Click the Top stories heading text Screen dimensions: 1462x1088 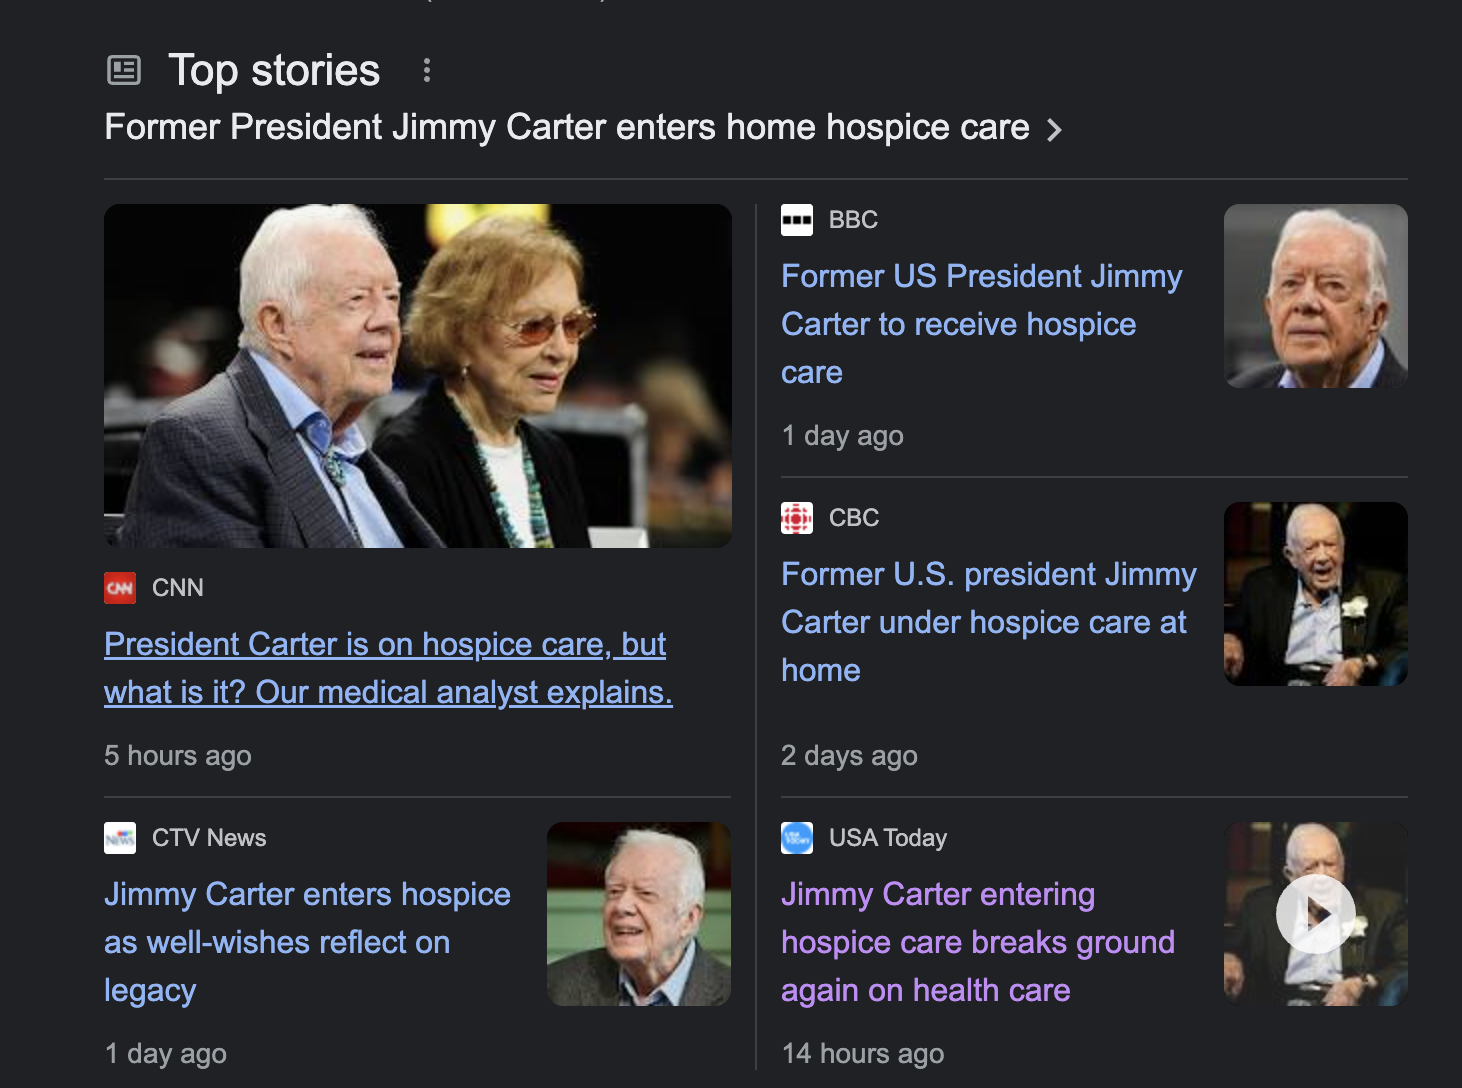tap(274, 70)
